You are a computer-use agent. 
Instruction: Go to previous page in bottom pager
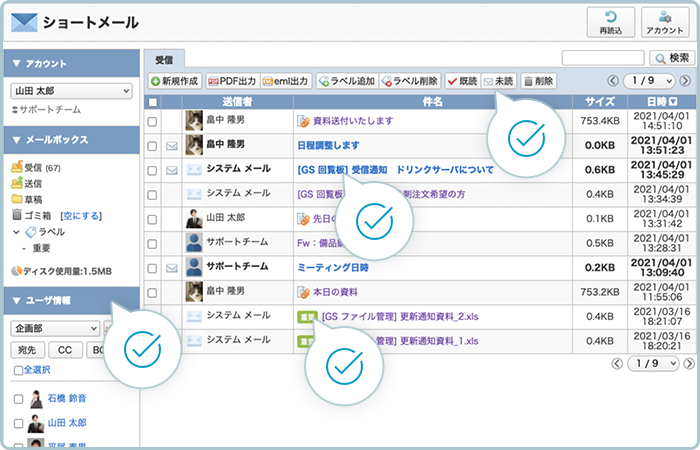(617, 364)
